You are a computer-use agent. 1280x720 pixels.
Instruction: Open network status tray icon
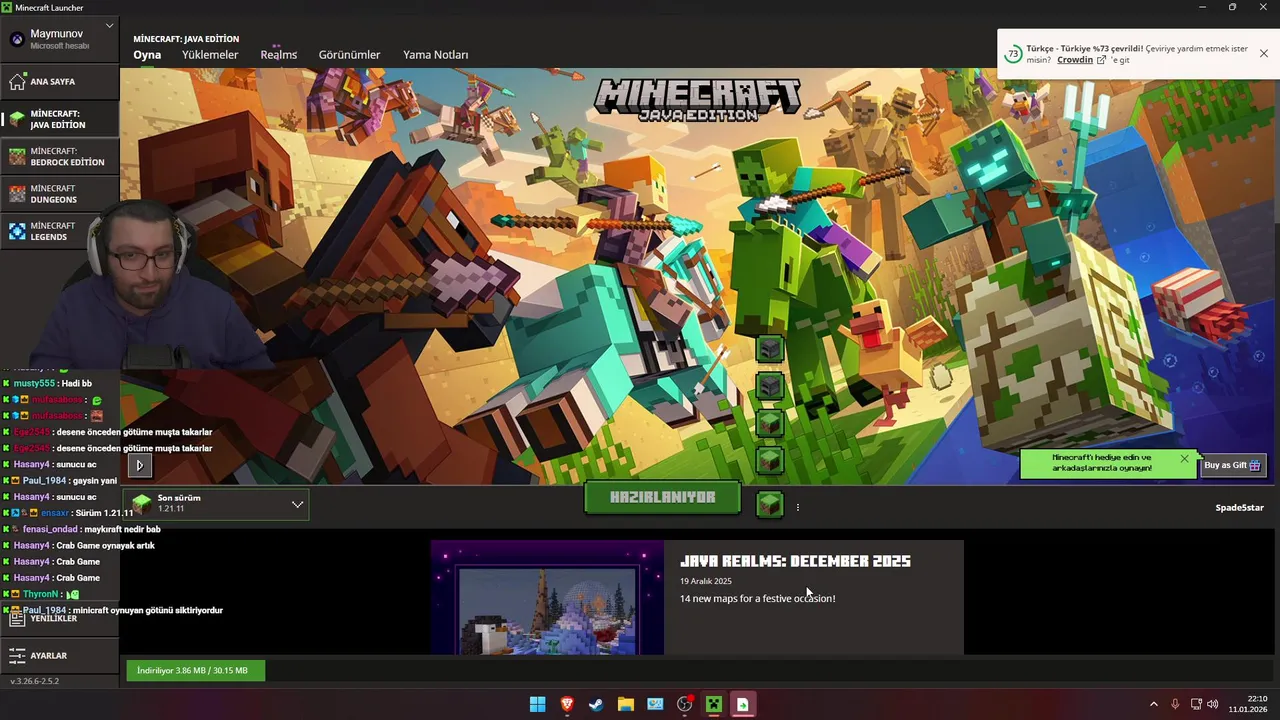tap(1196, 704)
